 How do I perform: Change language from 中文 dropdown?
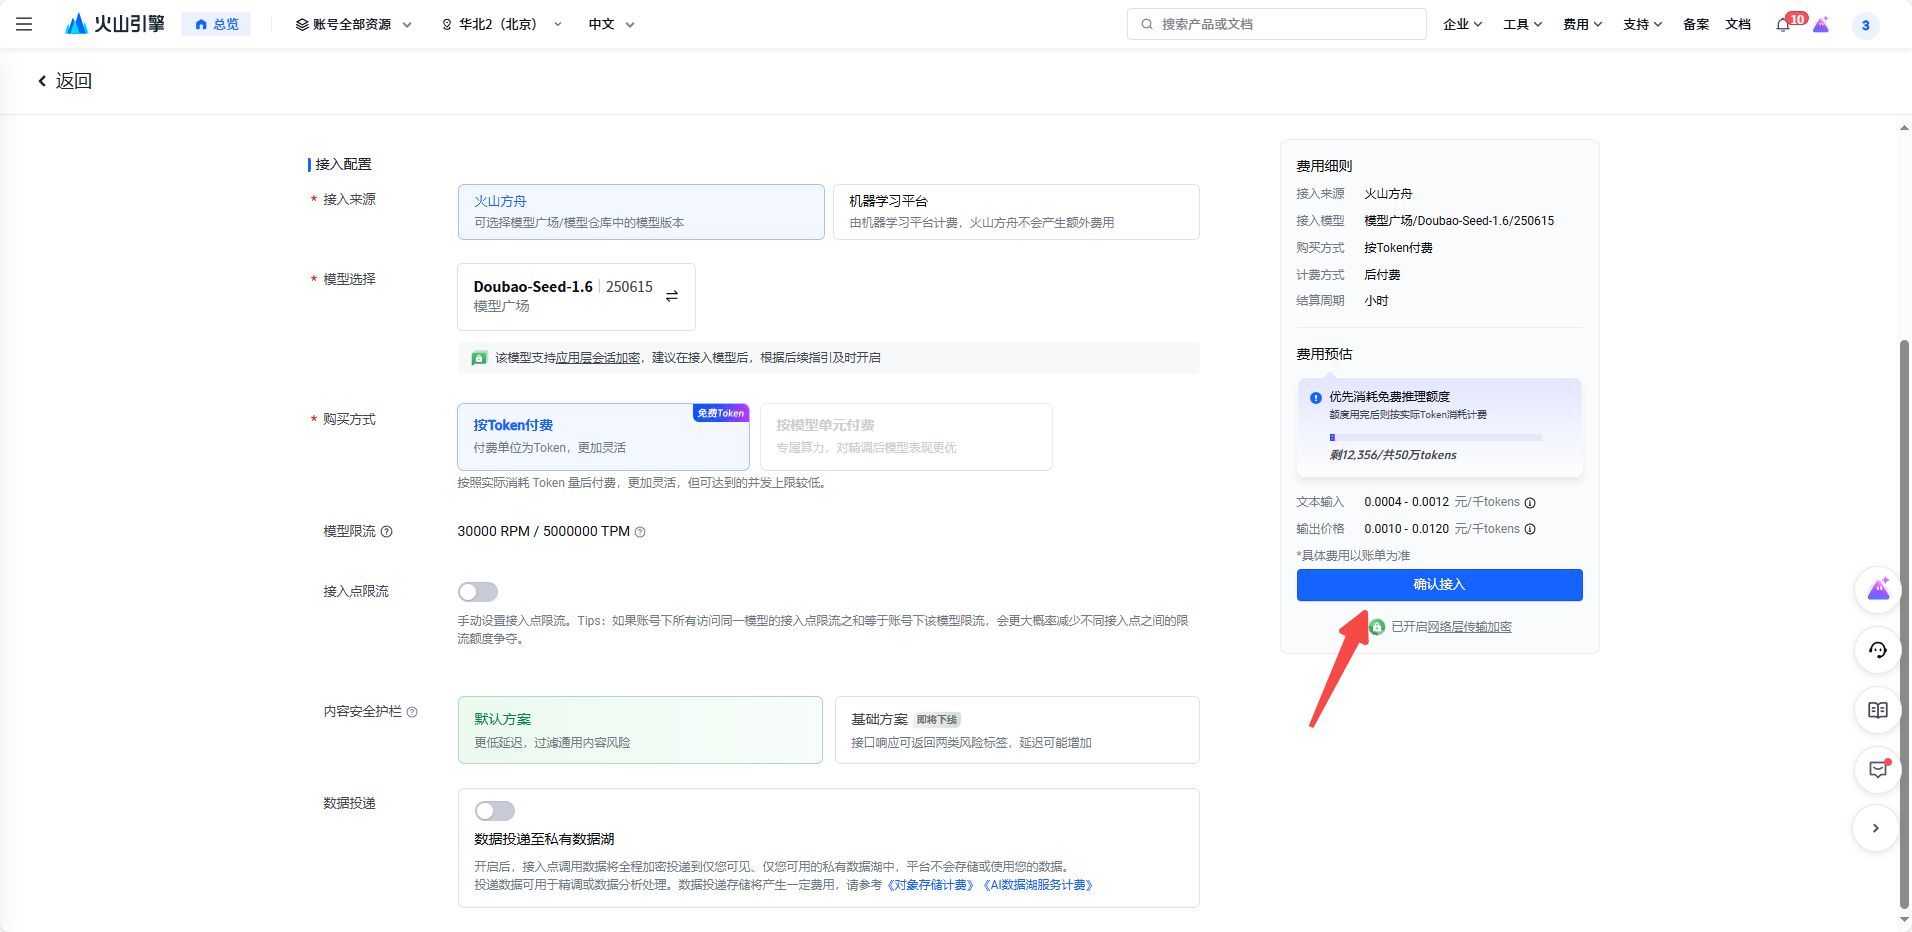coord(612,24)
